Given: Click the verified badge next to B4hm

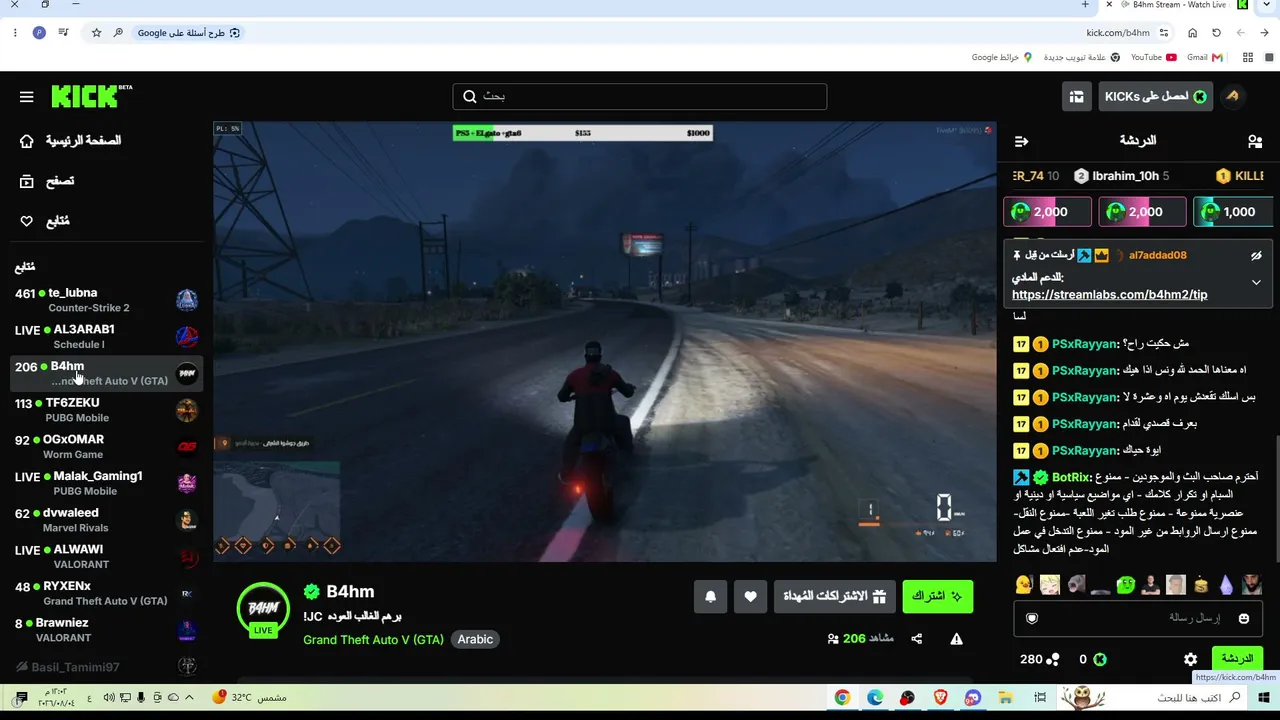Looking at the screenshot, I should [x=312, y=592].
